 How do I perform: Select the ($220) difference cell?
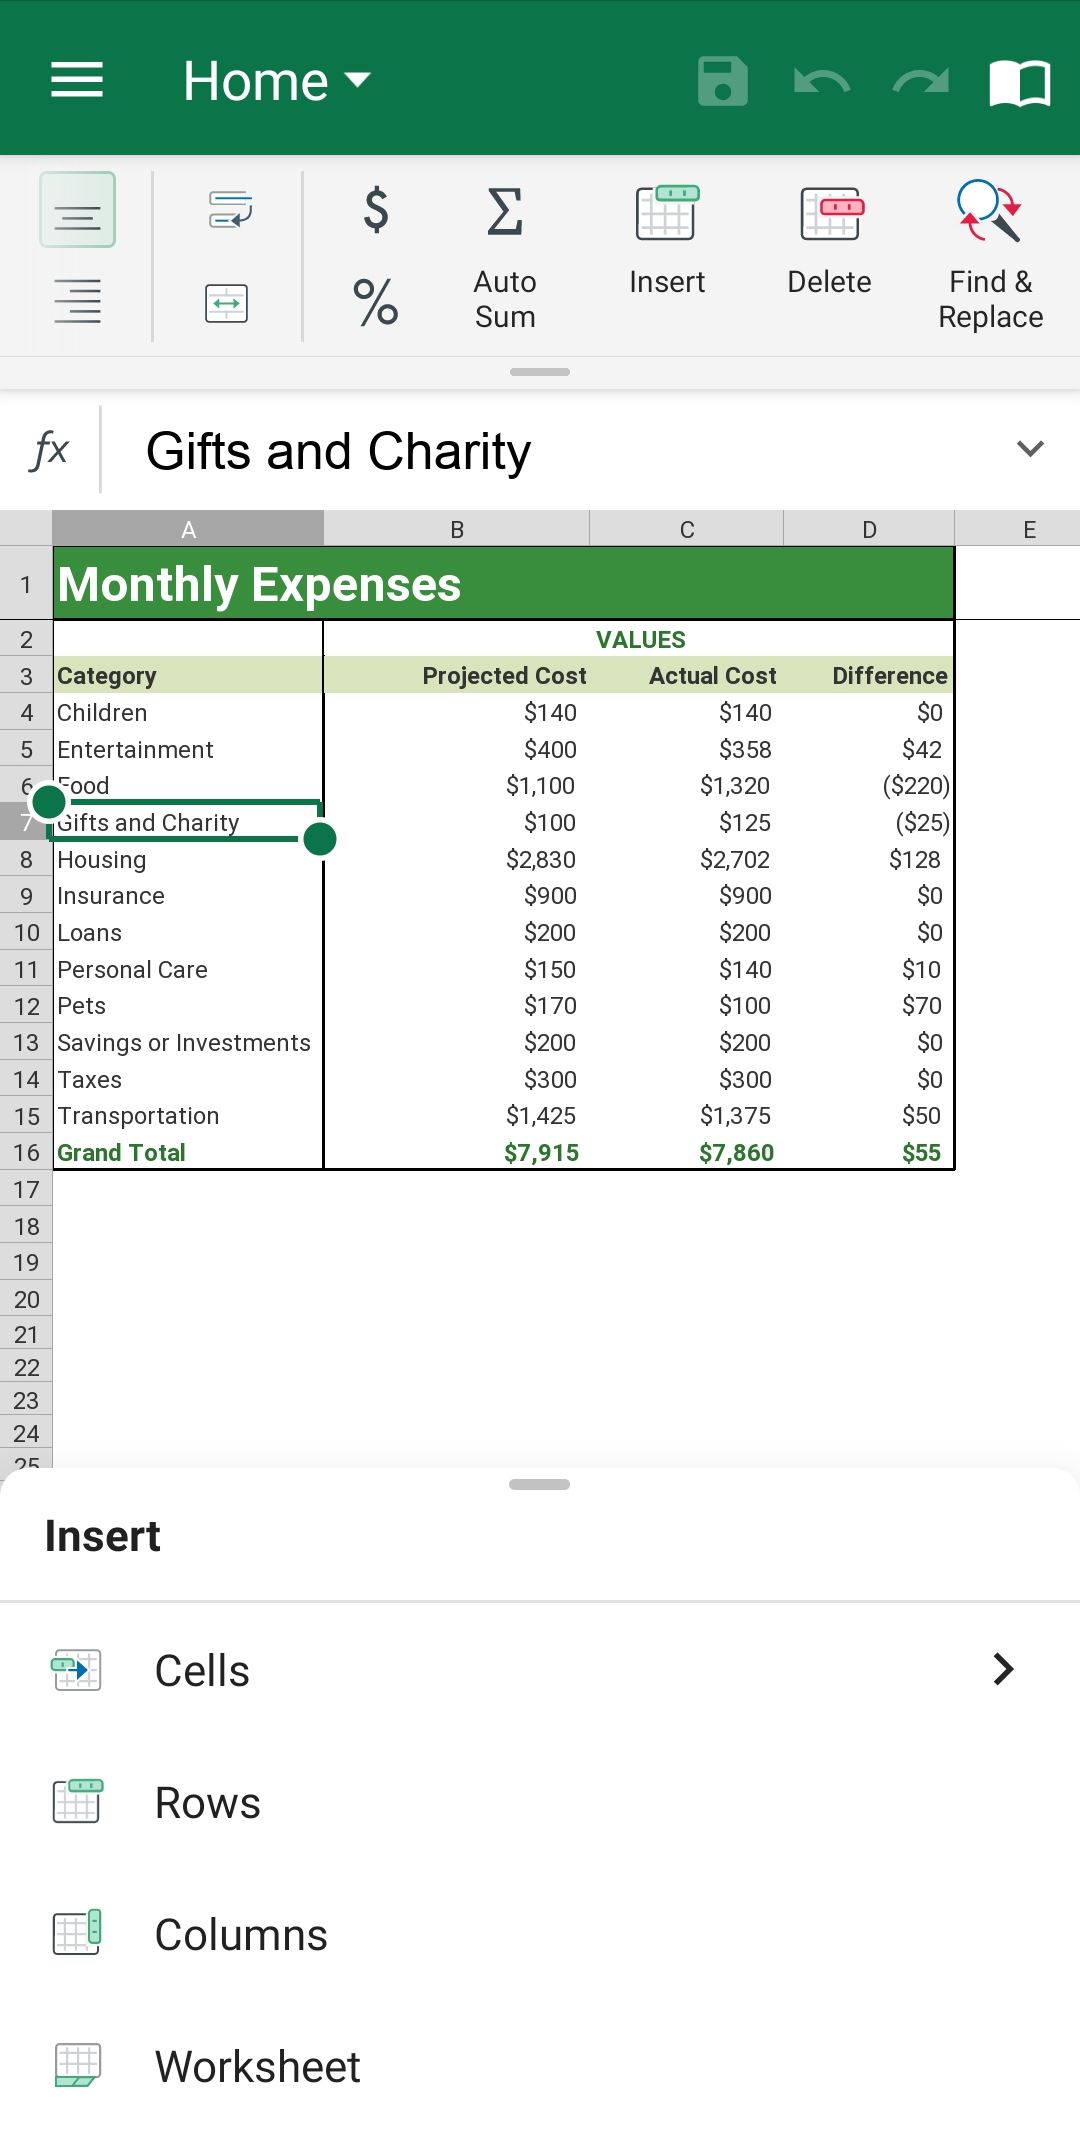click(x=869, y=786)
